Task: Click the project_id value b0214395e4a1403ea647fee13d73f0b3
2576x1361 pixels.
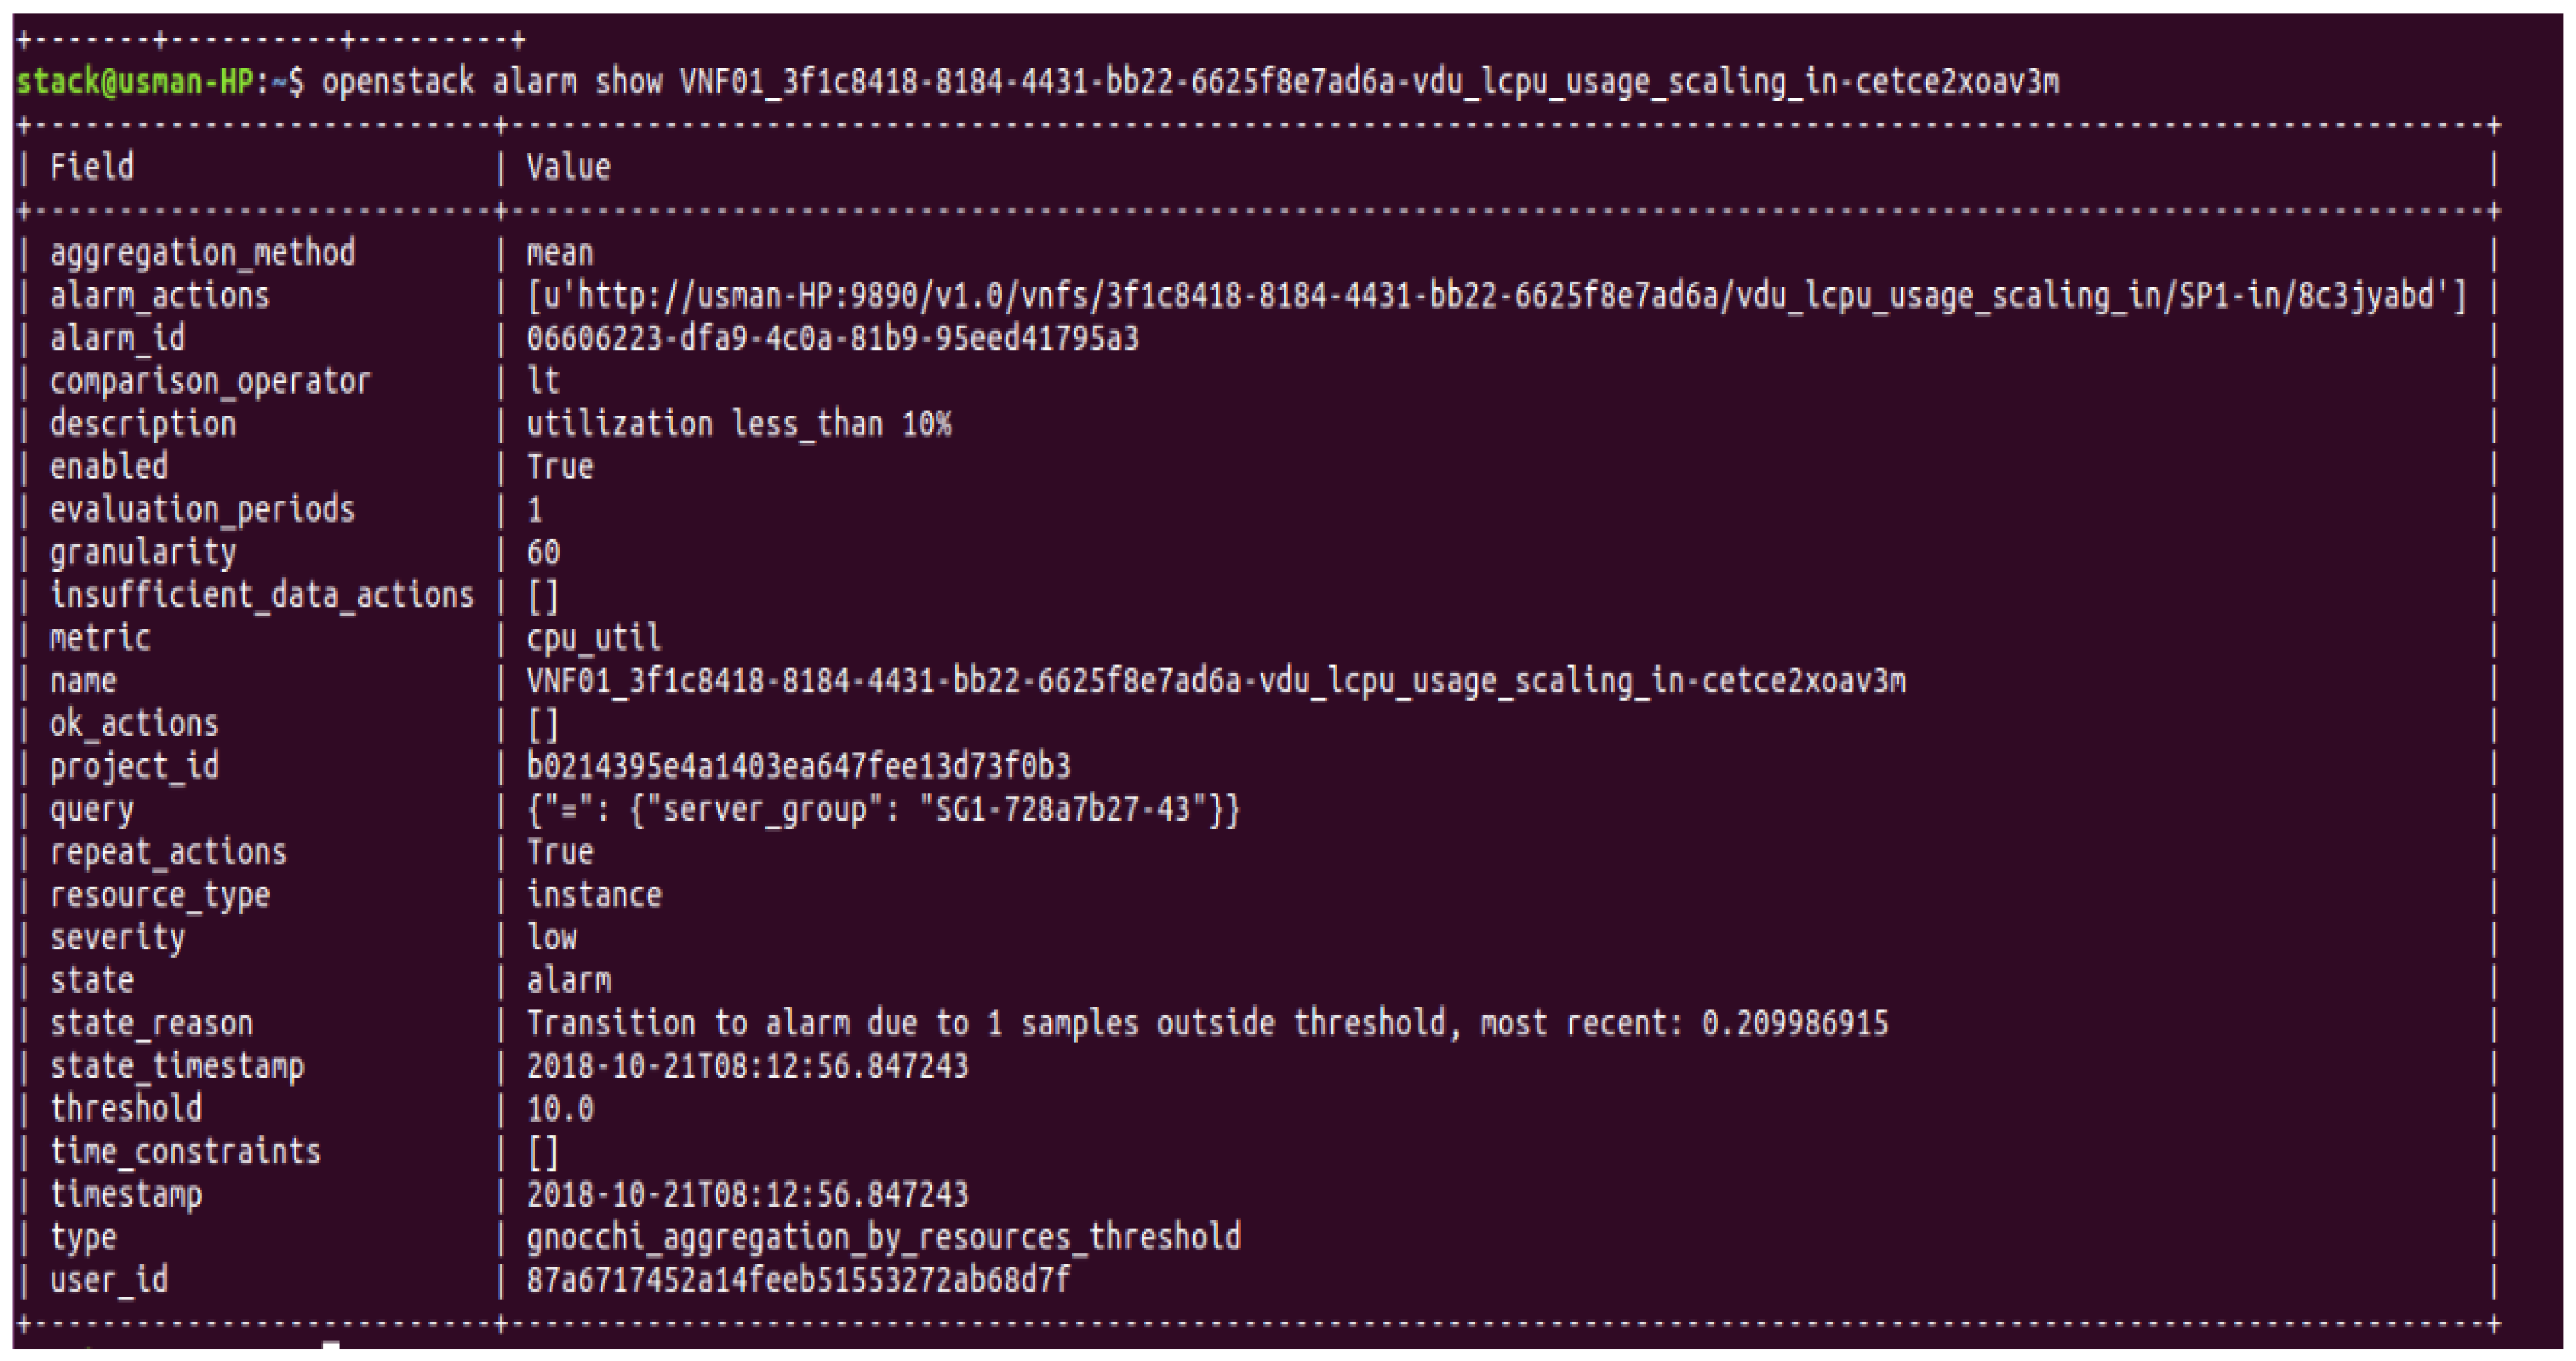Action: click(798, 766)
